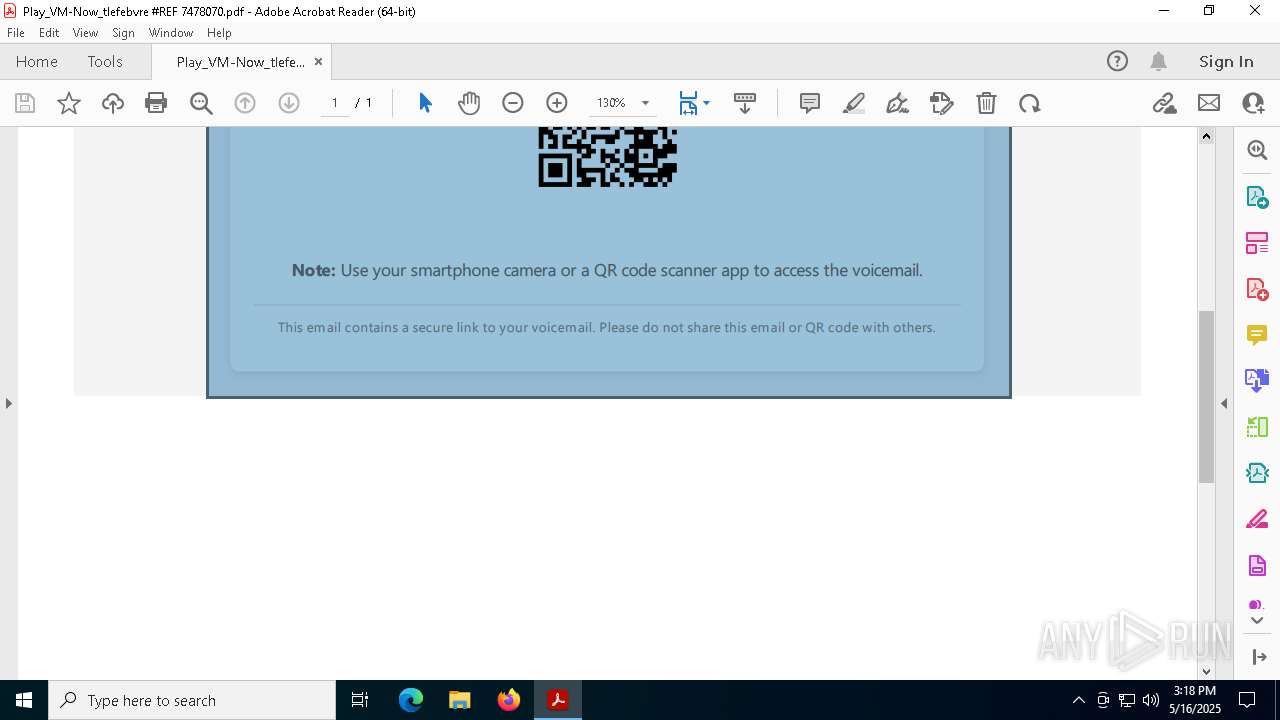Click the vertical scrollbar thumb
The image size is (1280, 720).
(x=1206, y=396)
